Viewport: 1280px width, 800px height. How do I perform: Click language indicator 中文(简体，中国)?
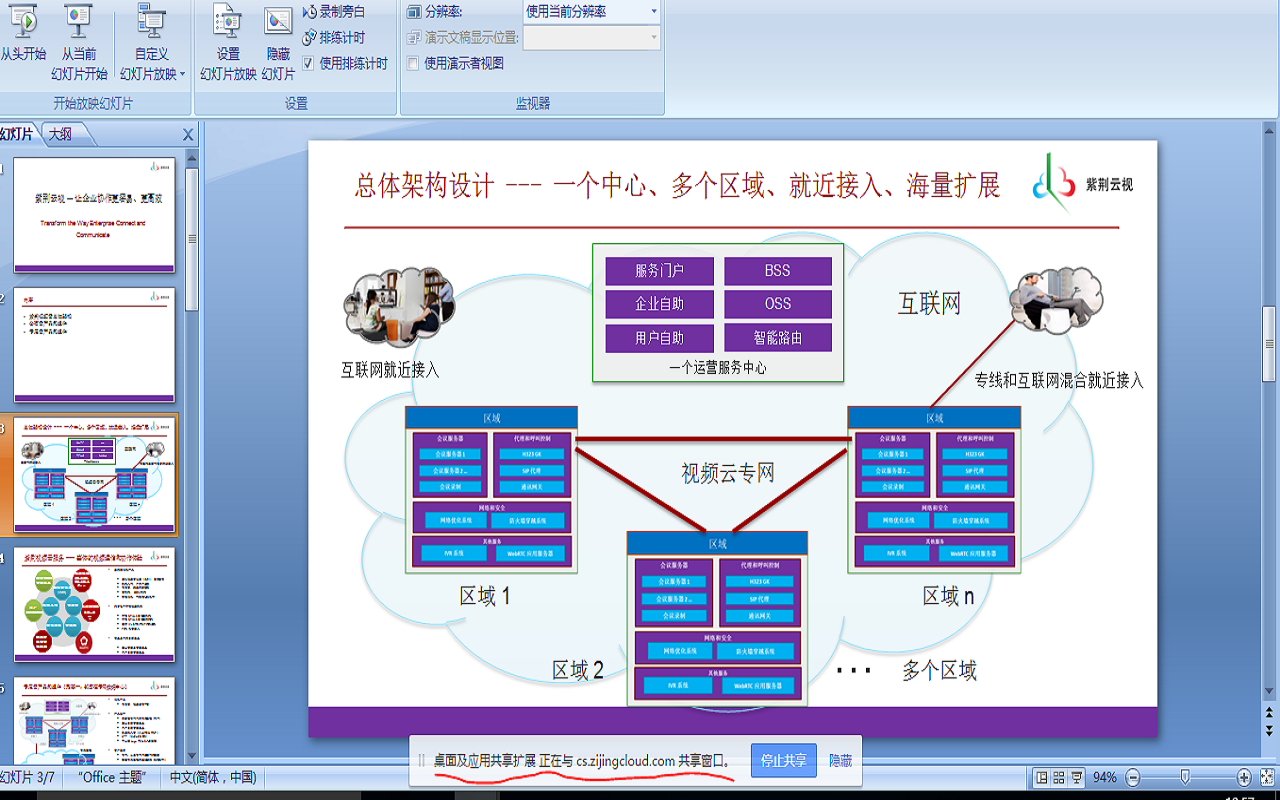[213, 777]
